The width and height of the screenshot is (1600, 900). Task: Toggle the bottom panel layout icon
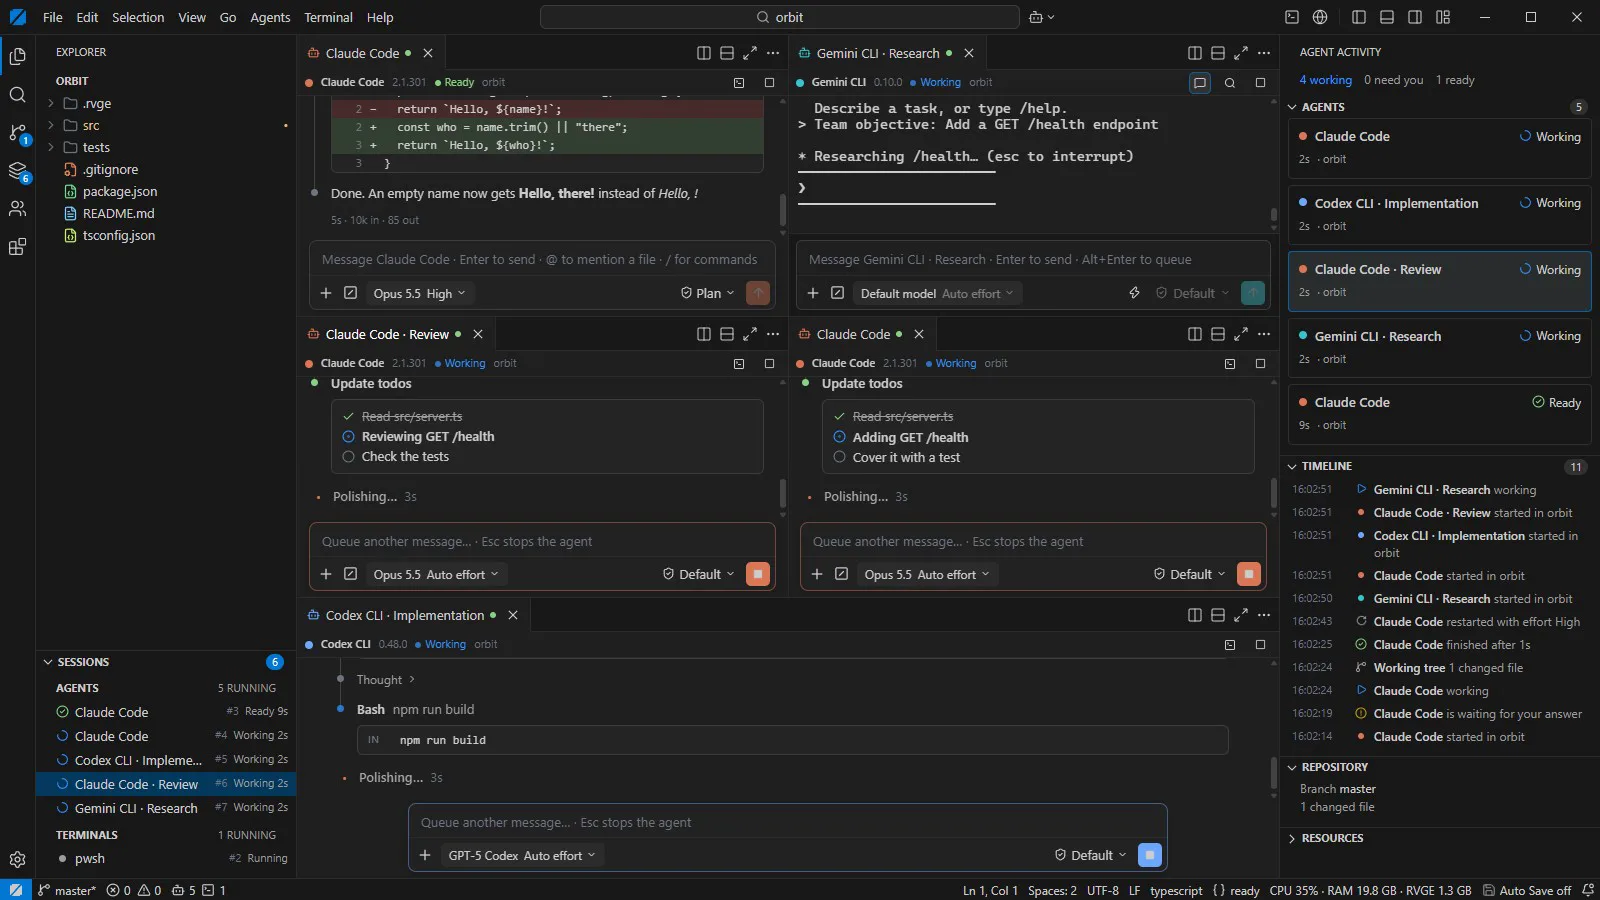click(1387, 17)
